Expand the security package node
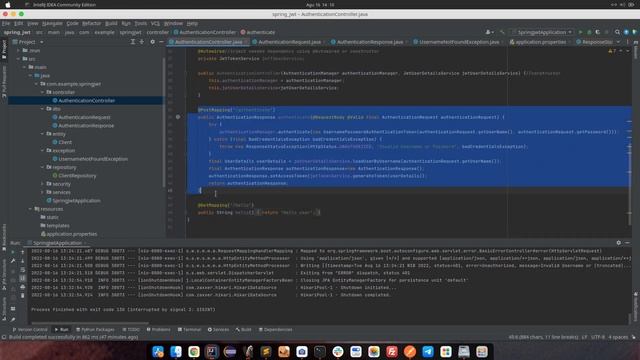The width and height of the screenshot is (640, 360). pos(42,184)
